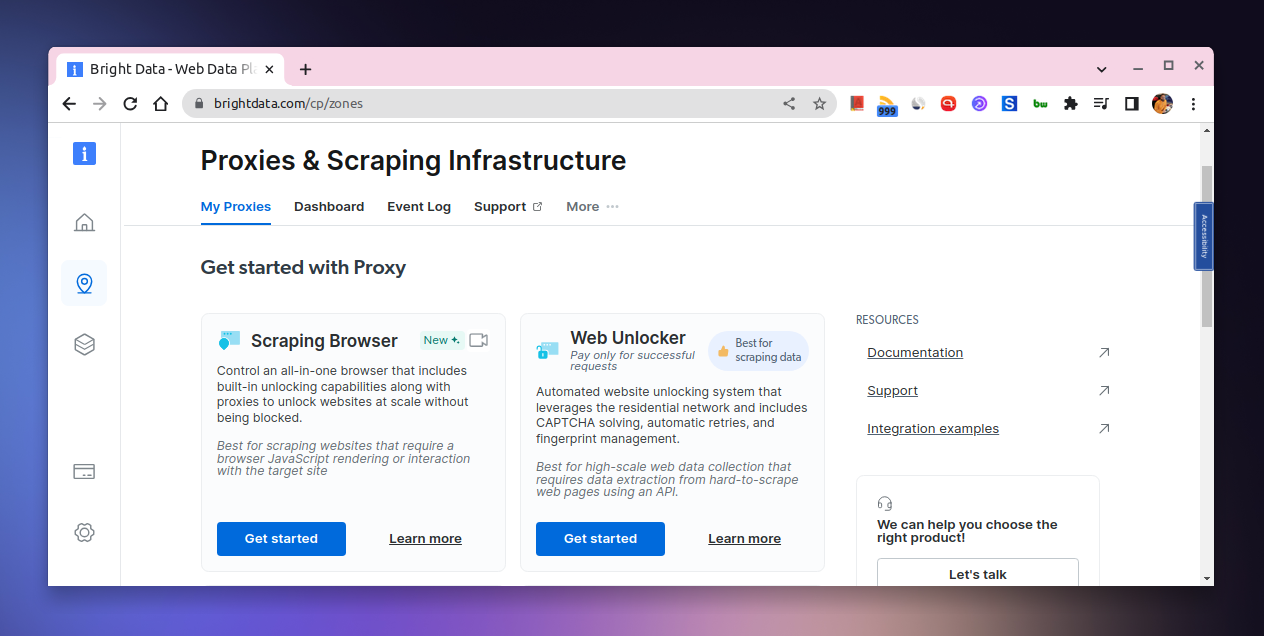Click arrow icon beside Integration examples
1264x636 pixels.
pos(1104,428)
